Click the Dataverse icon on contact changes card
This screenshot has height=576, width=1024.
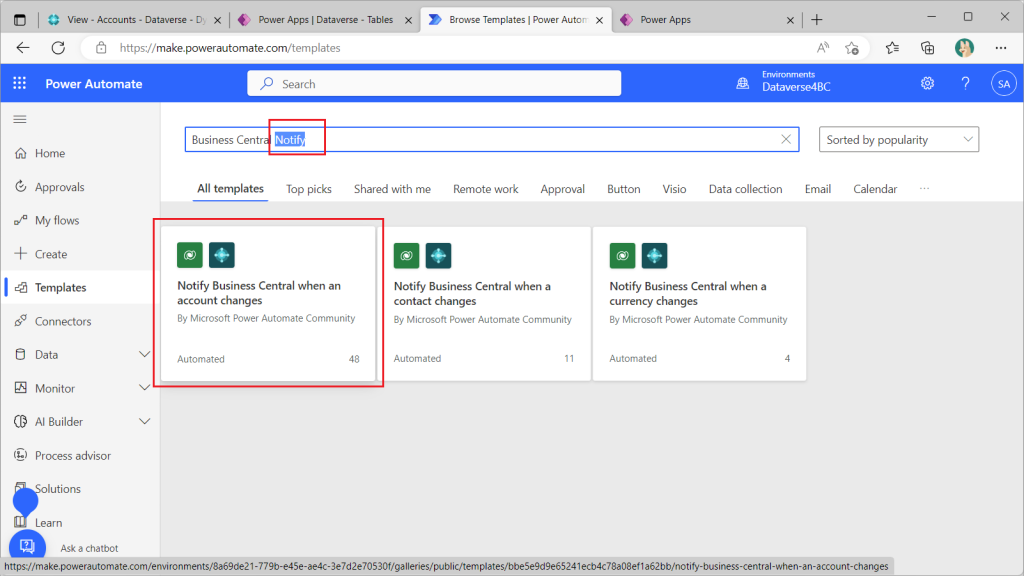pyautogui.click(x=406, y=255)
